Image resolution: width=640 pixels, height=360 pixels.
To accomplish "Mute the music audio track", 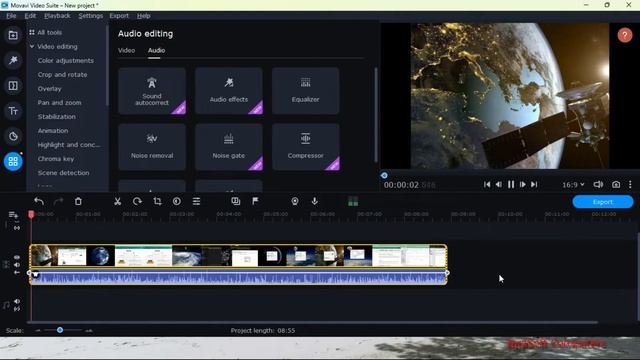I will click(x=17, y=301).
